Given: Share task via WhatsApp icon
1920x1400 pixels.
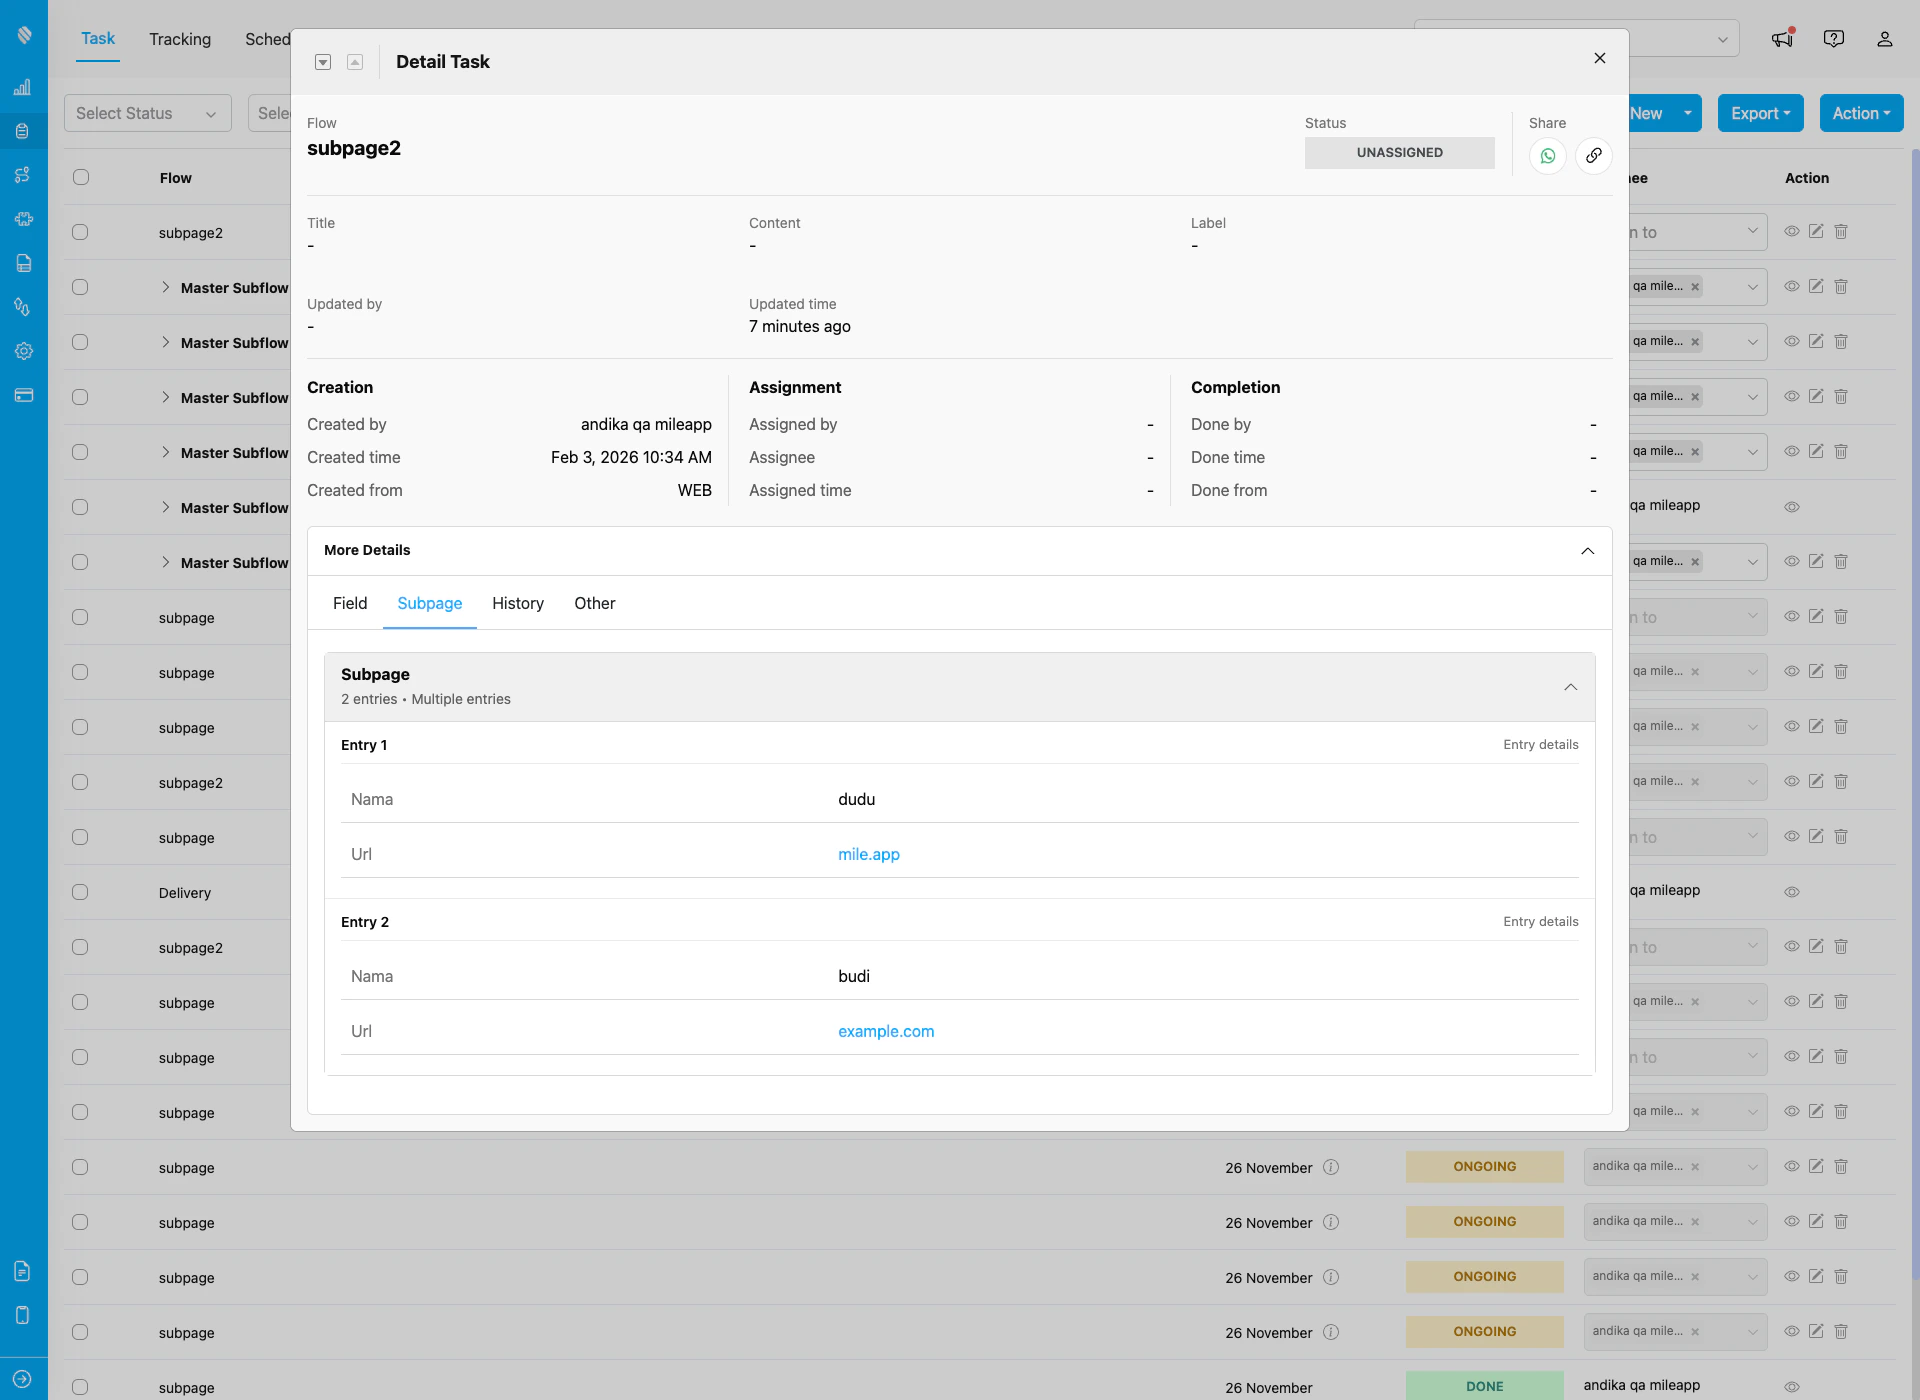Looking at the screenshot, I should point(1547,156).
